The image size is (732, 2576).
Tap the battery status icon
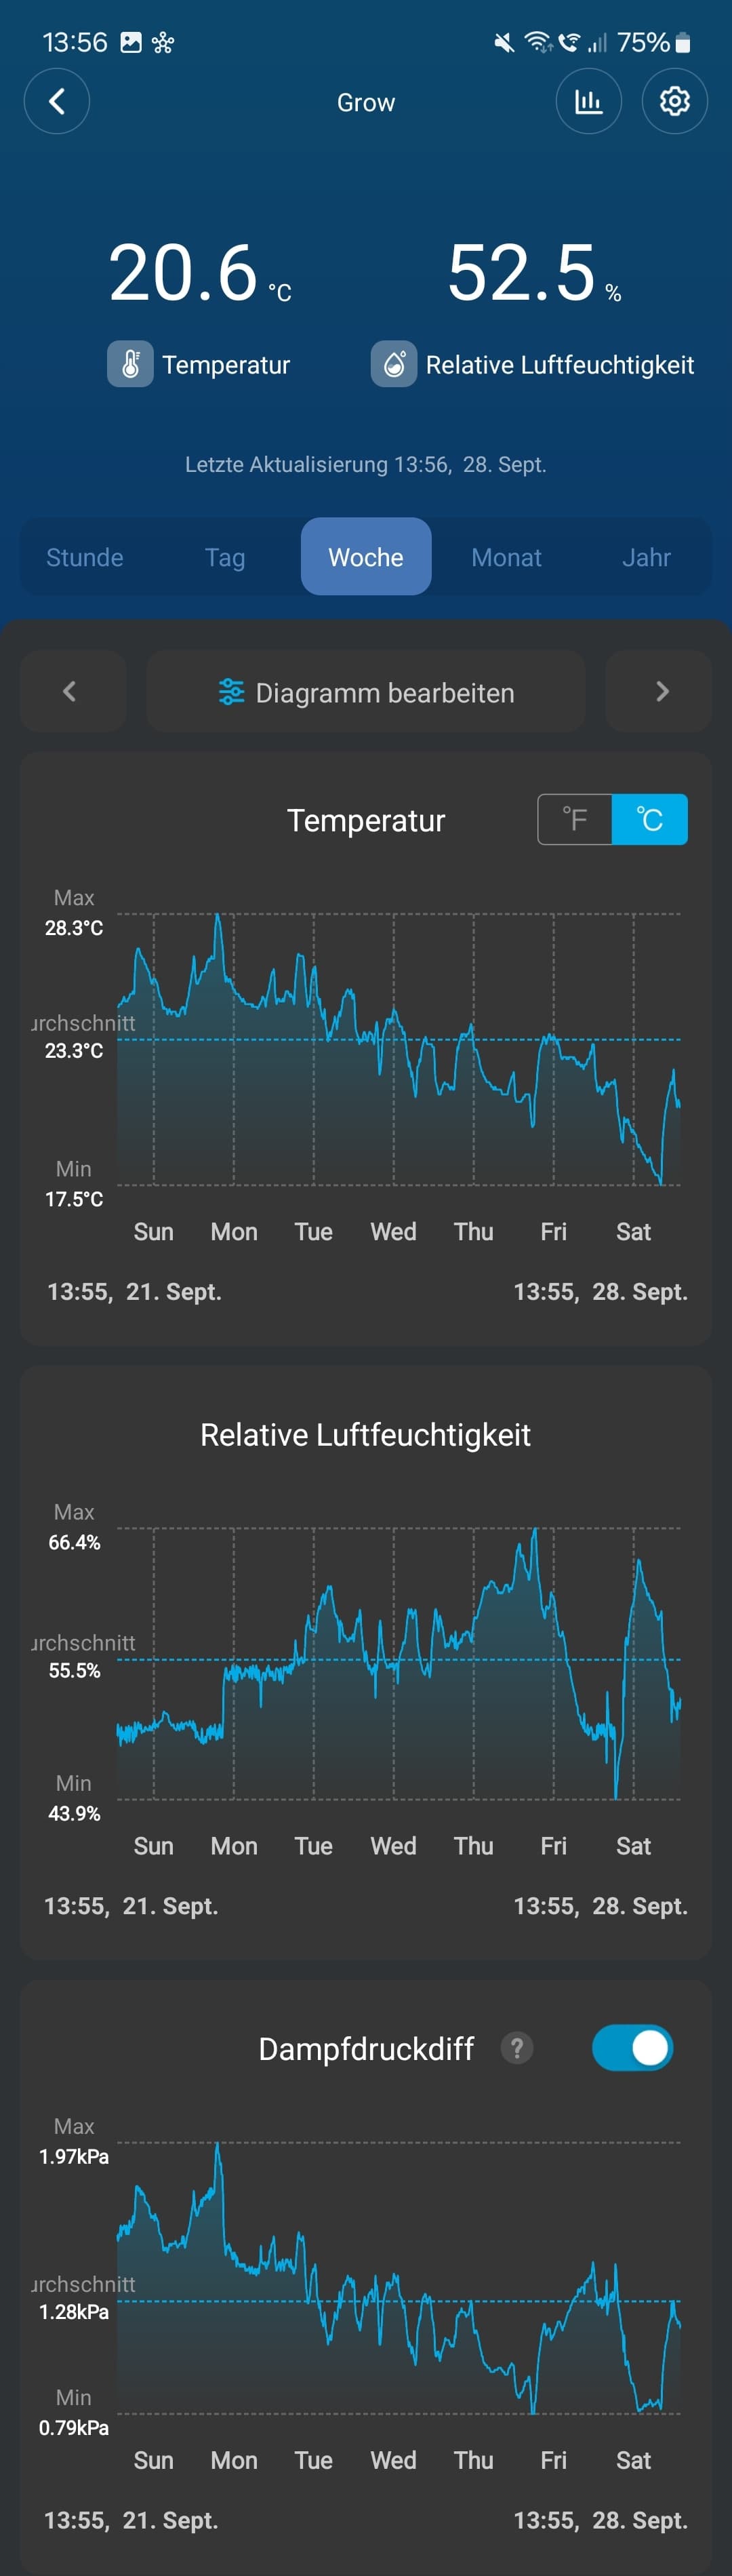[683, 43]
